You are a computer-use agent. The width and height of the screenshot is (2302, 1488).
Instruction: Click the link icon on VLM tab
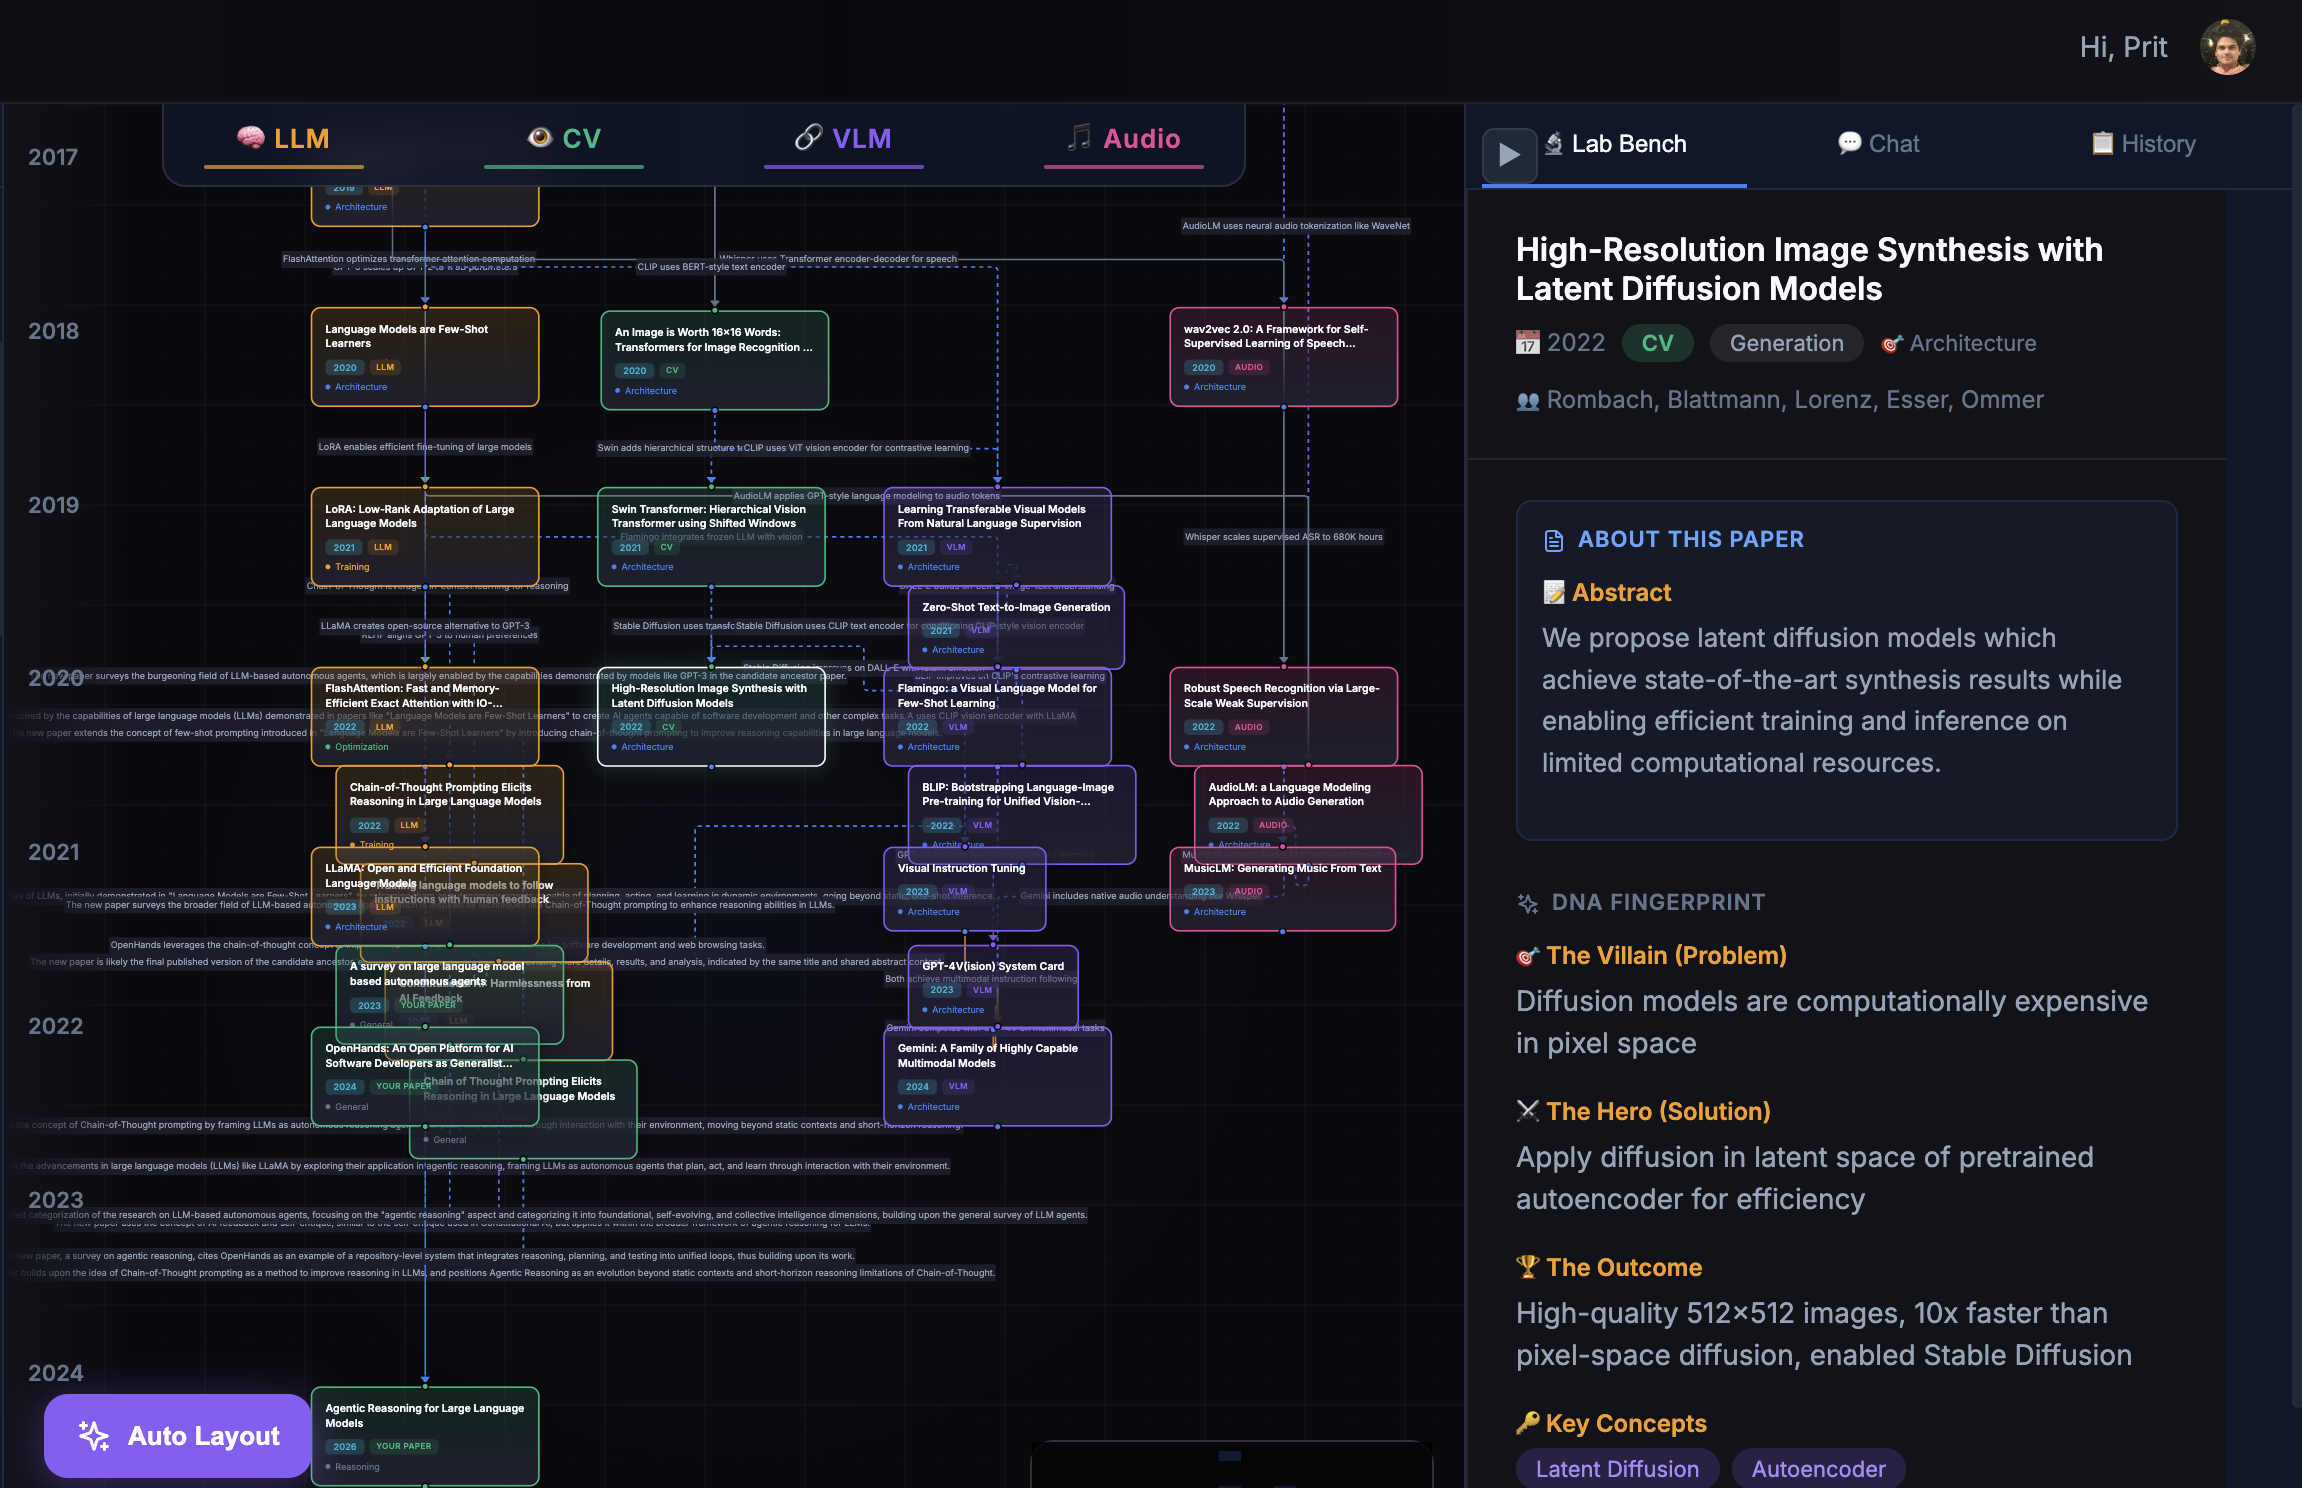click(808, 138)
